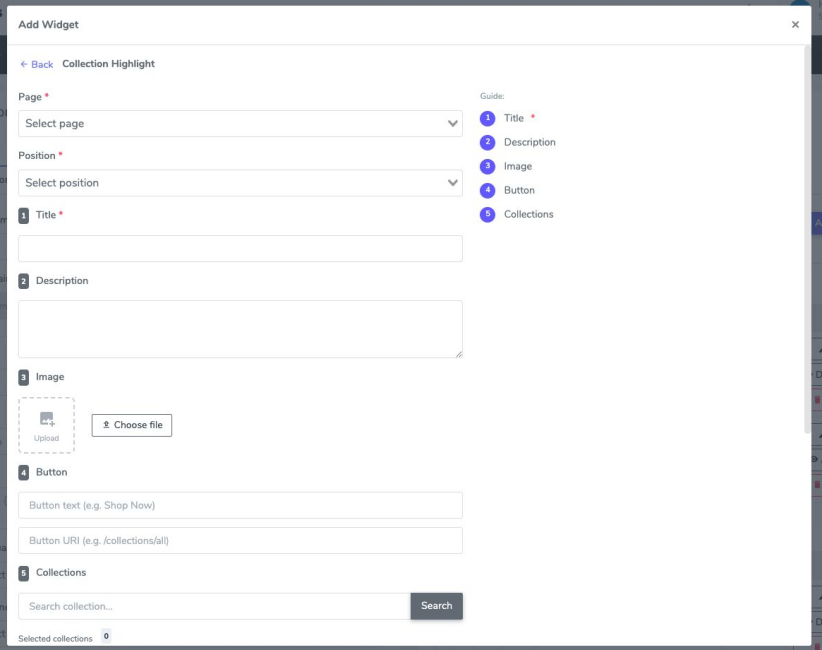
Task: Focus the Description text area
Action: 241,329
